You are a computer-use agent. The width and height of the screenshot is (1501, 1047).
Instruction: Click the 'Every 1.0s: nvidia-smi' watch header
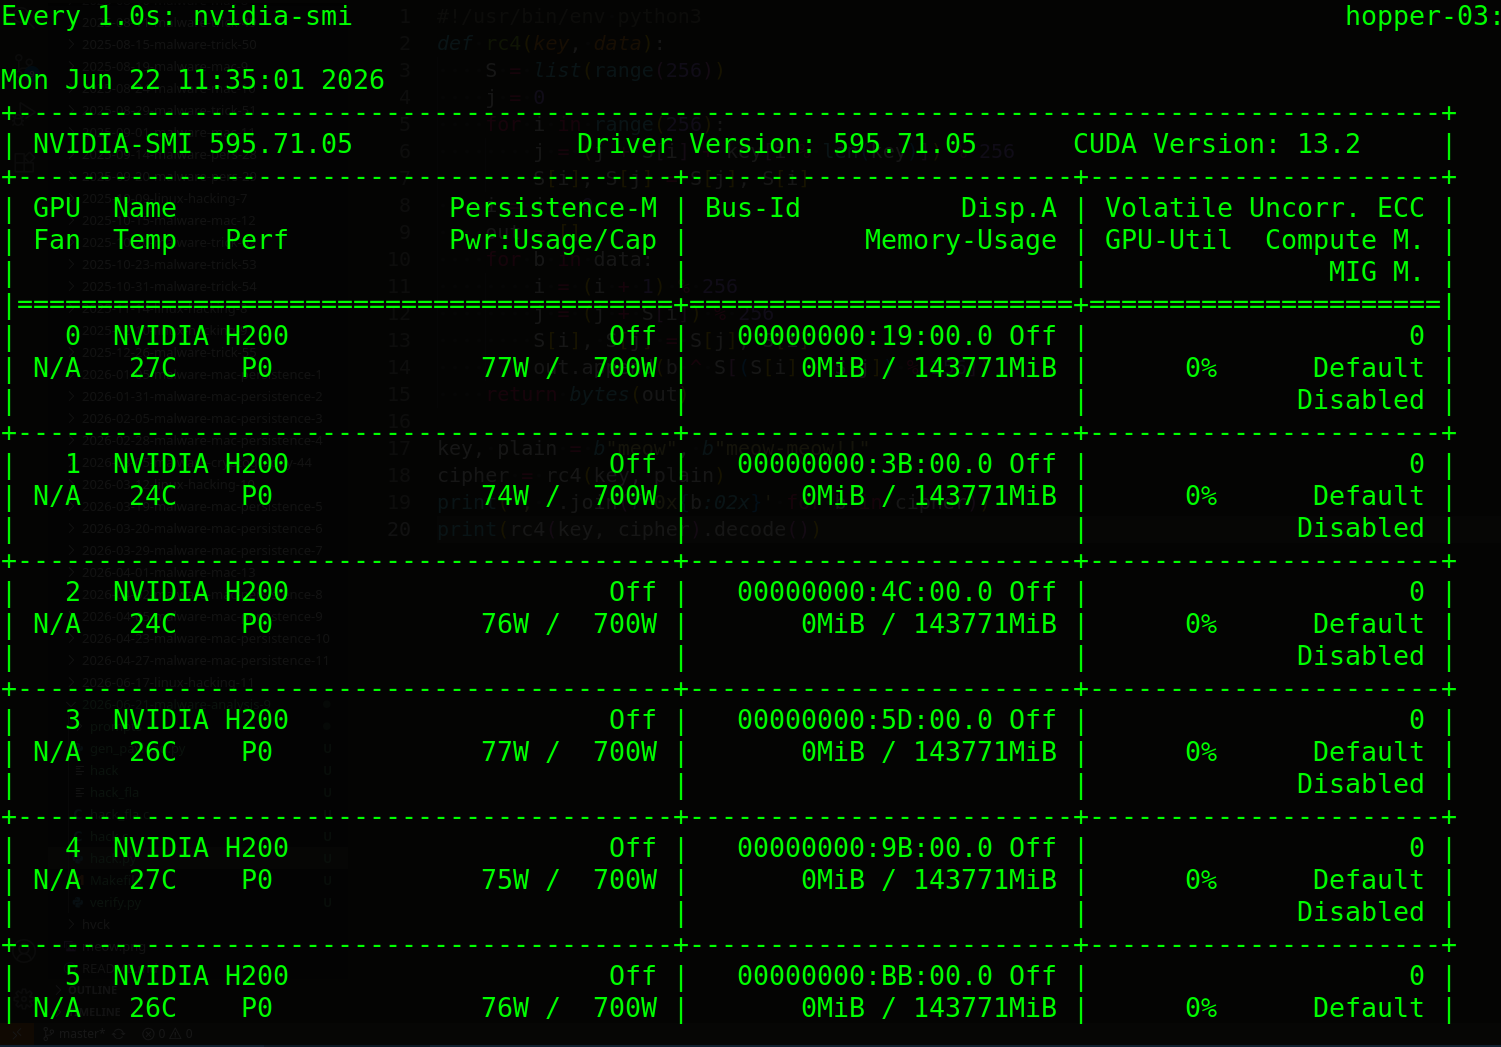click(177, 16)
